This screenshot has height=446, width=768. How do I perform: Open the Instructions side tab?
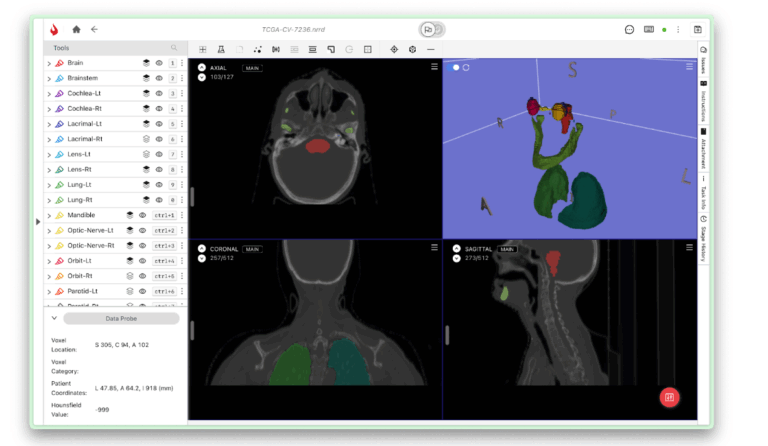(x=703, y=102)
